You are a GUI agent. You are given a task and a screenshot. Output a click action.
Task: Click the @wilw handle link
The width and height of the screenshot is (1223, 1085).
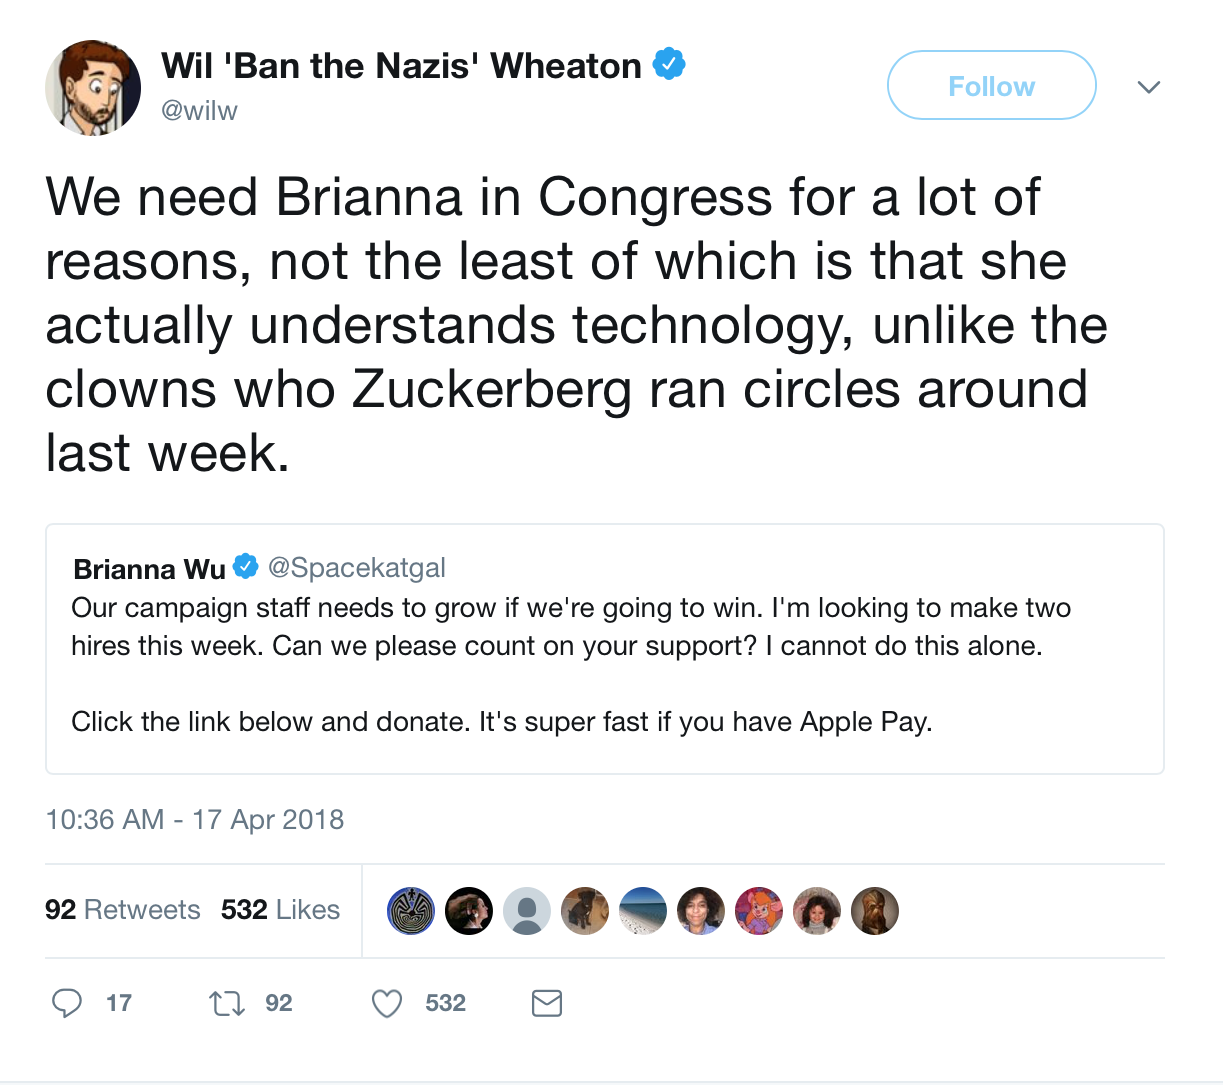point(200,110)
